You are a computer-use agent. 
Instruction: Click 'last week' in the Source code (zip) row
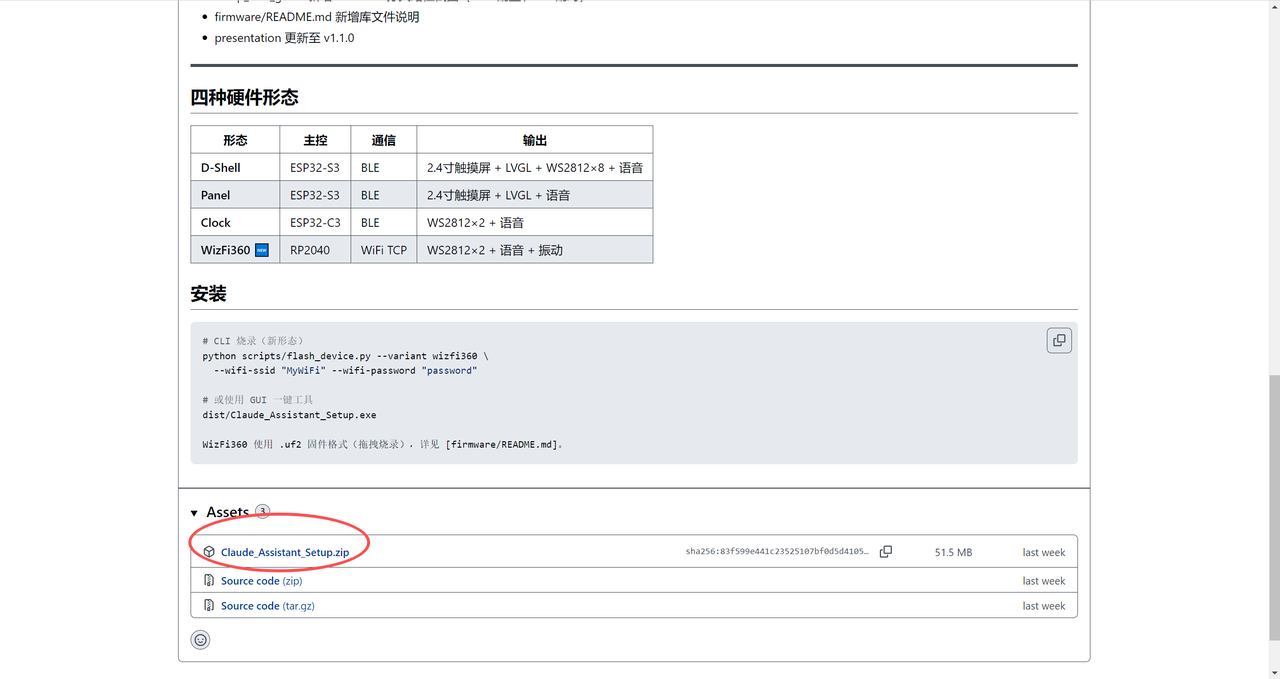click(1043, 580)
